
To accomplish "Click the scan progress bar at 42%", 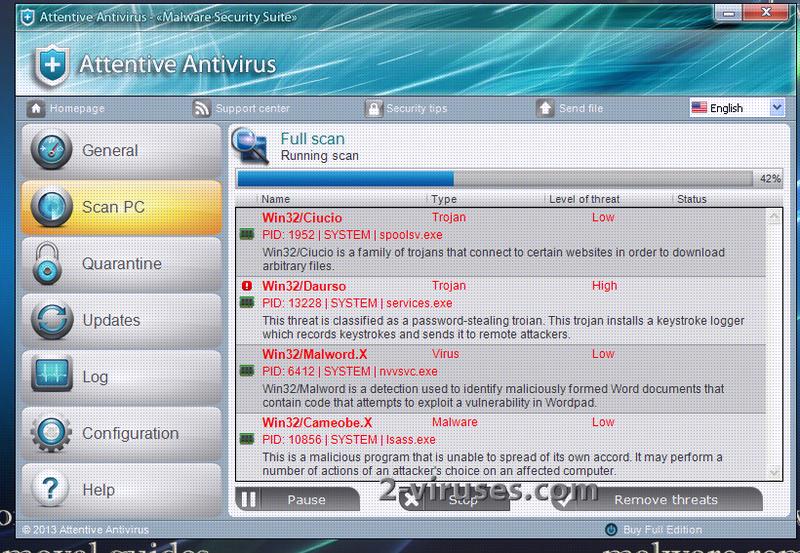I will click(x=495, y=179).
